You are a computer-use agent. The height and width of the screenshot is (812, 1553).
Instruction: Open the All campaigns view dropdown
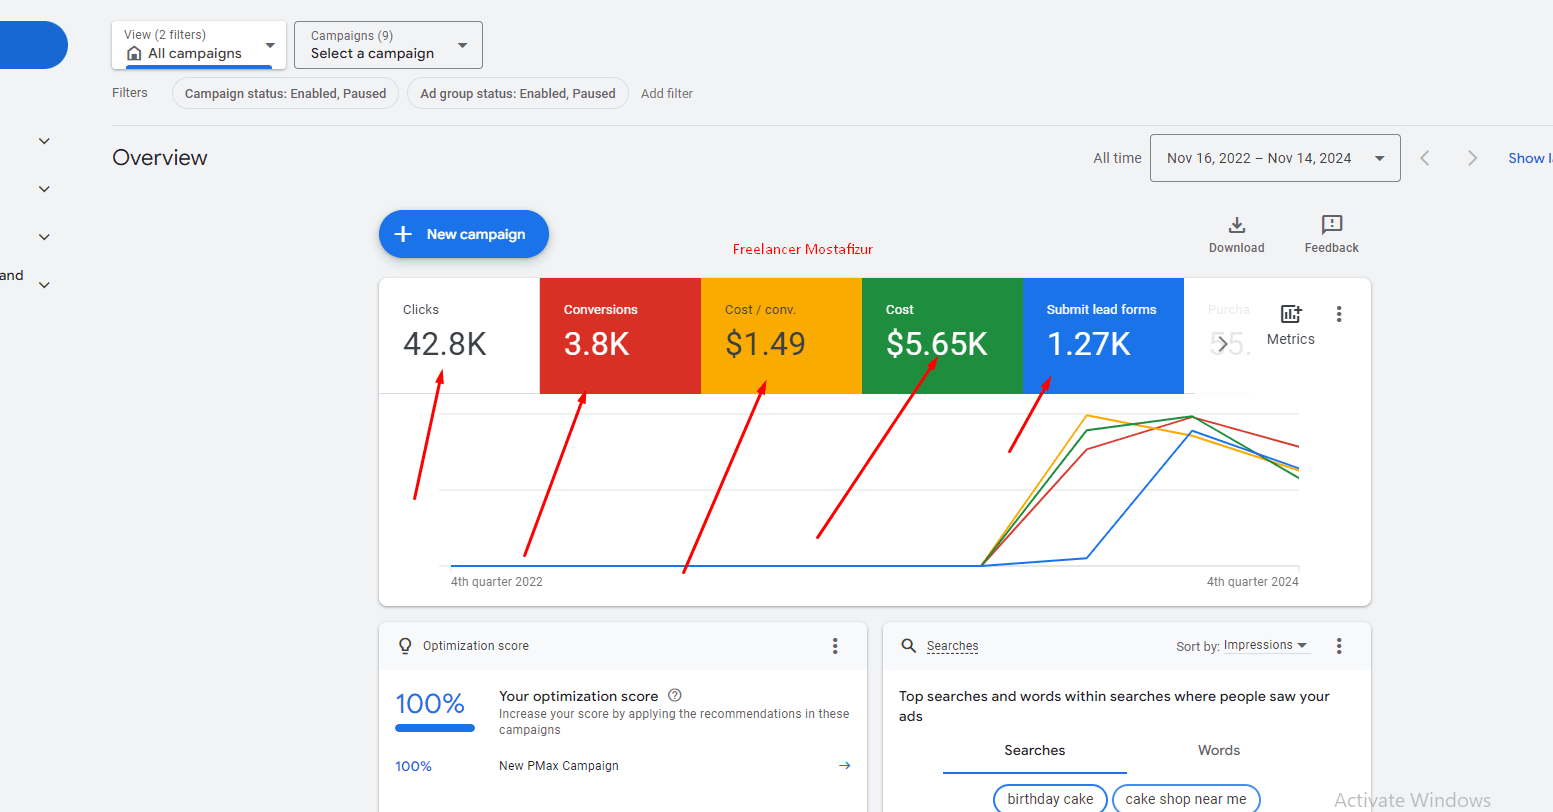click(199, 45)
